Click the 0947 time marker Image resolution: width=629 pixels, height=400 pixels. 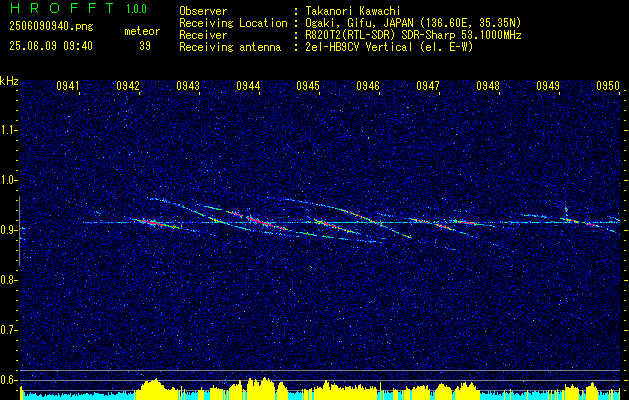[x=428, y=86]
